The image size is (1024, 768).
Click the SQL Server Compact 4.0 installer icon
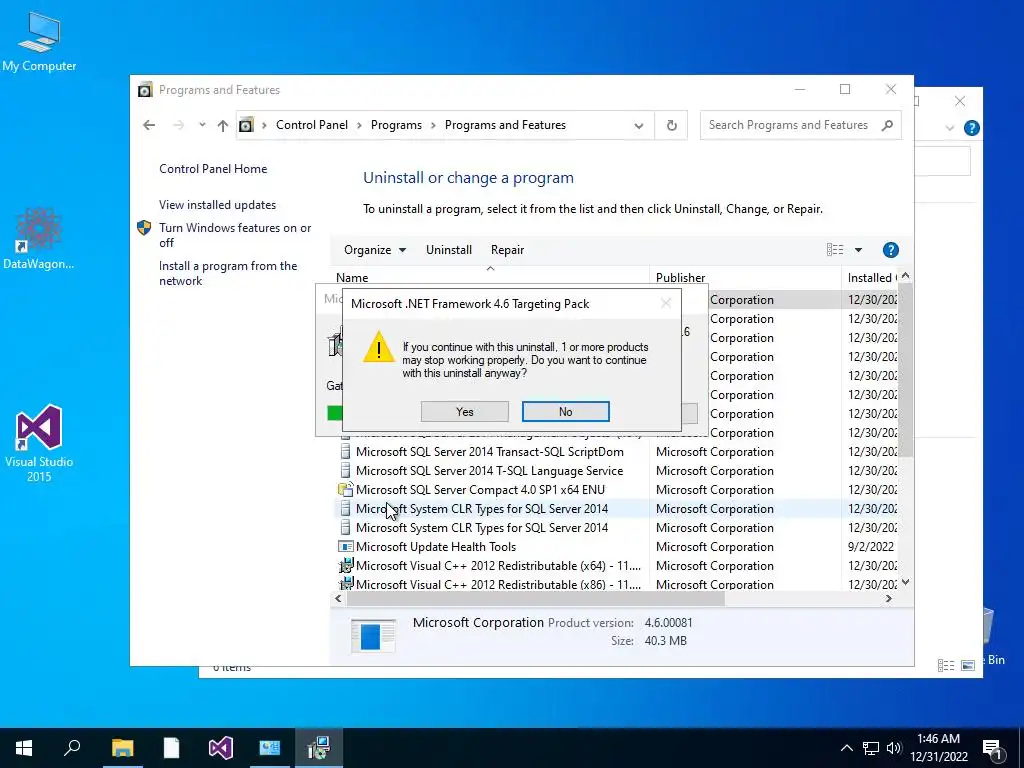[345, 489]
